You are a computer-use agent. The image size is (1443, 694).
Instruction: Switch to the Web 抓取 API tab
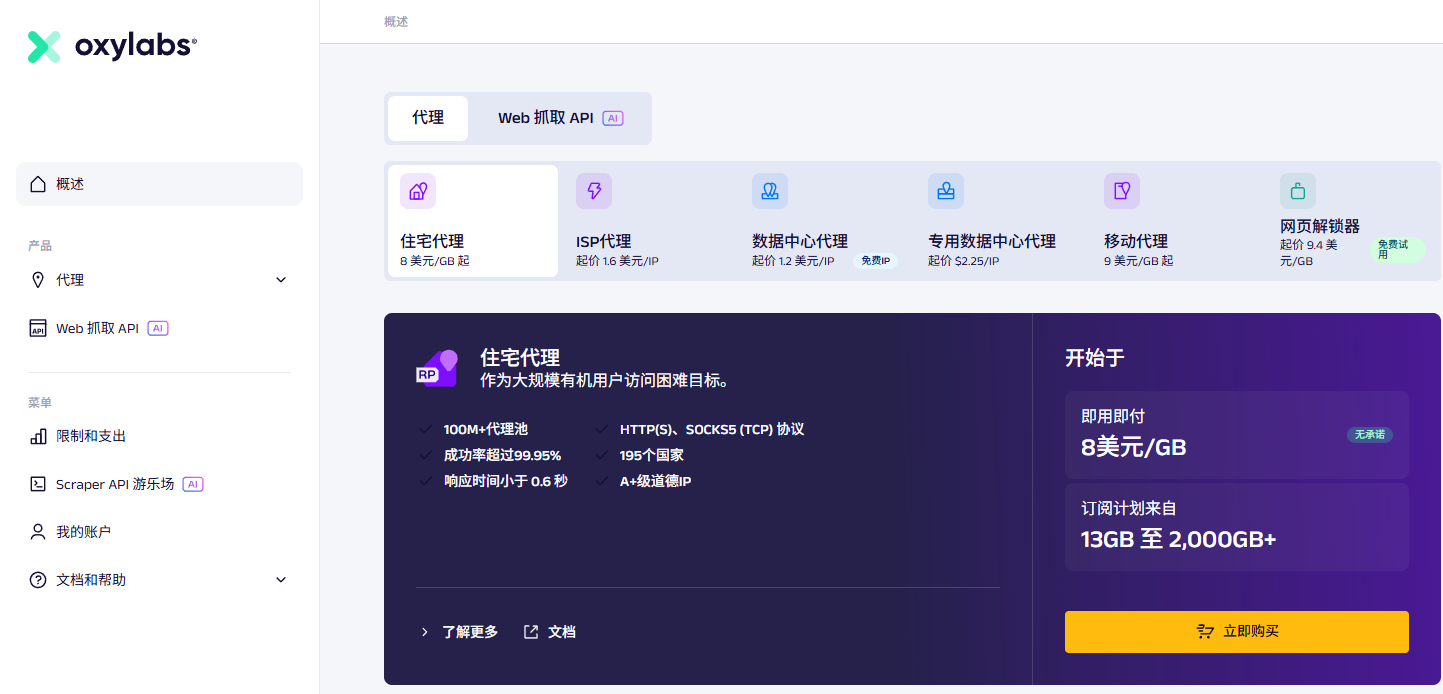coord(560,118)
